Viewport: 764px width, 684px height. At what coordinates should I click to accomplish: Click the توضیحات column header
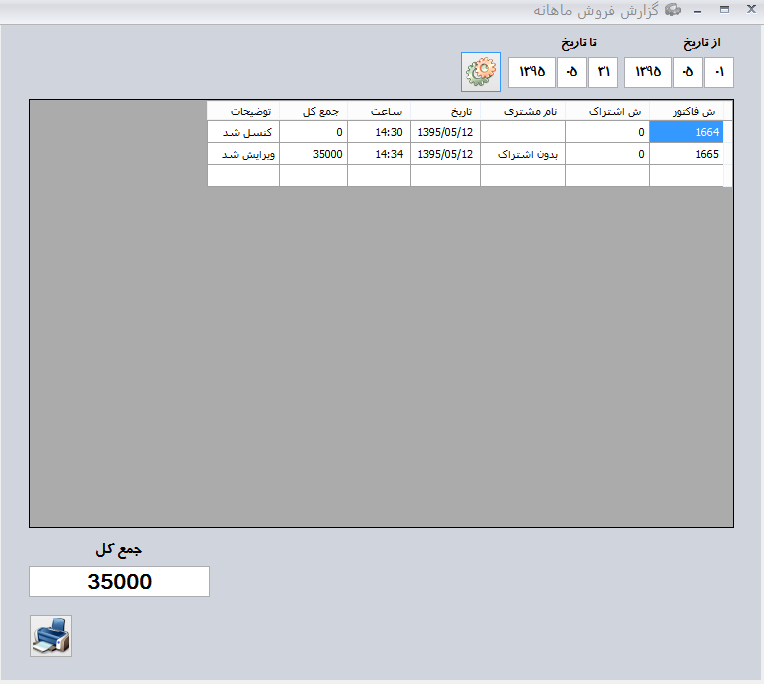(x=244, y=112)
